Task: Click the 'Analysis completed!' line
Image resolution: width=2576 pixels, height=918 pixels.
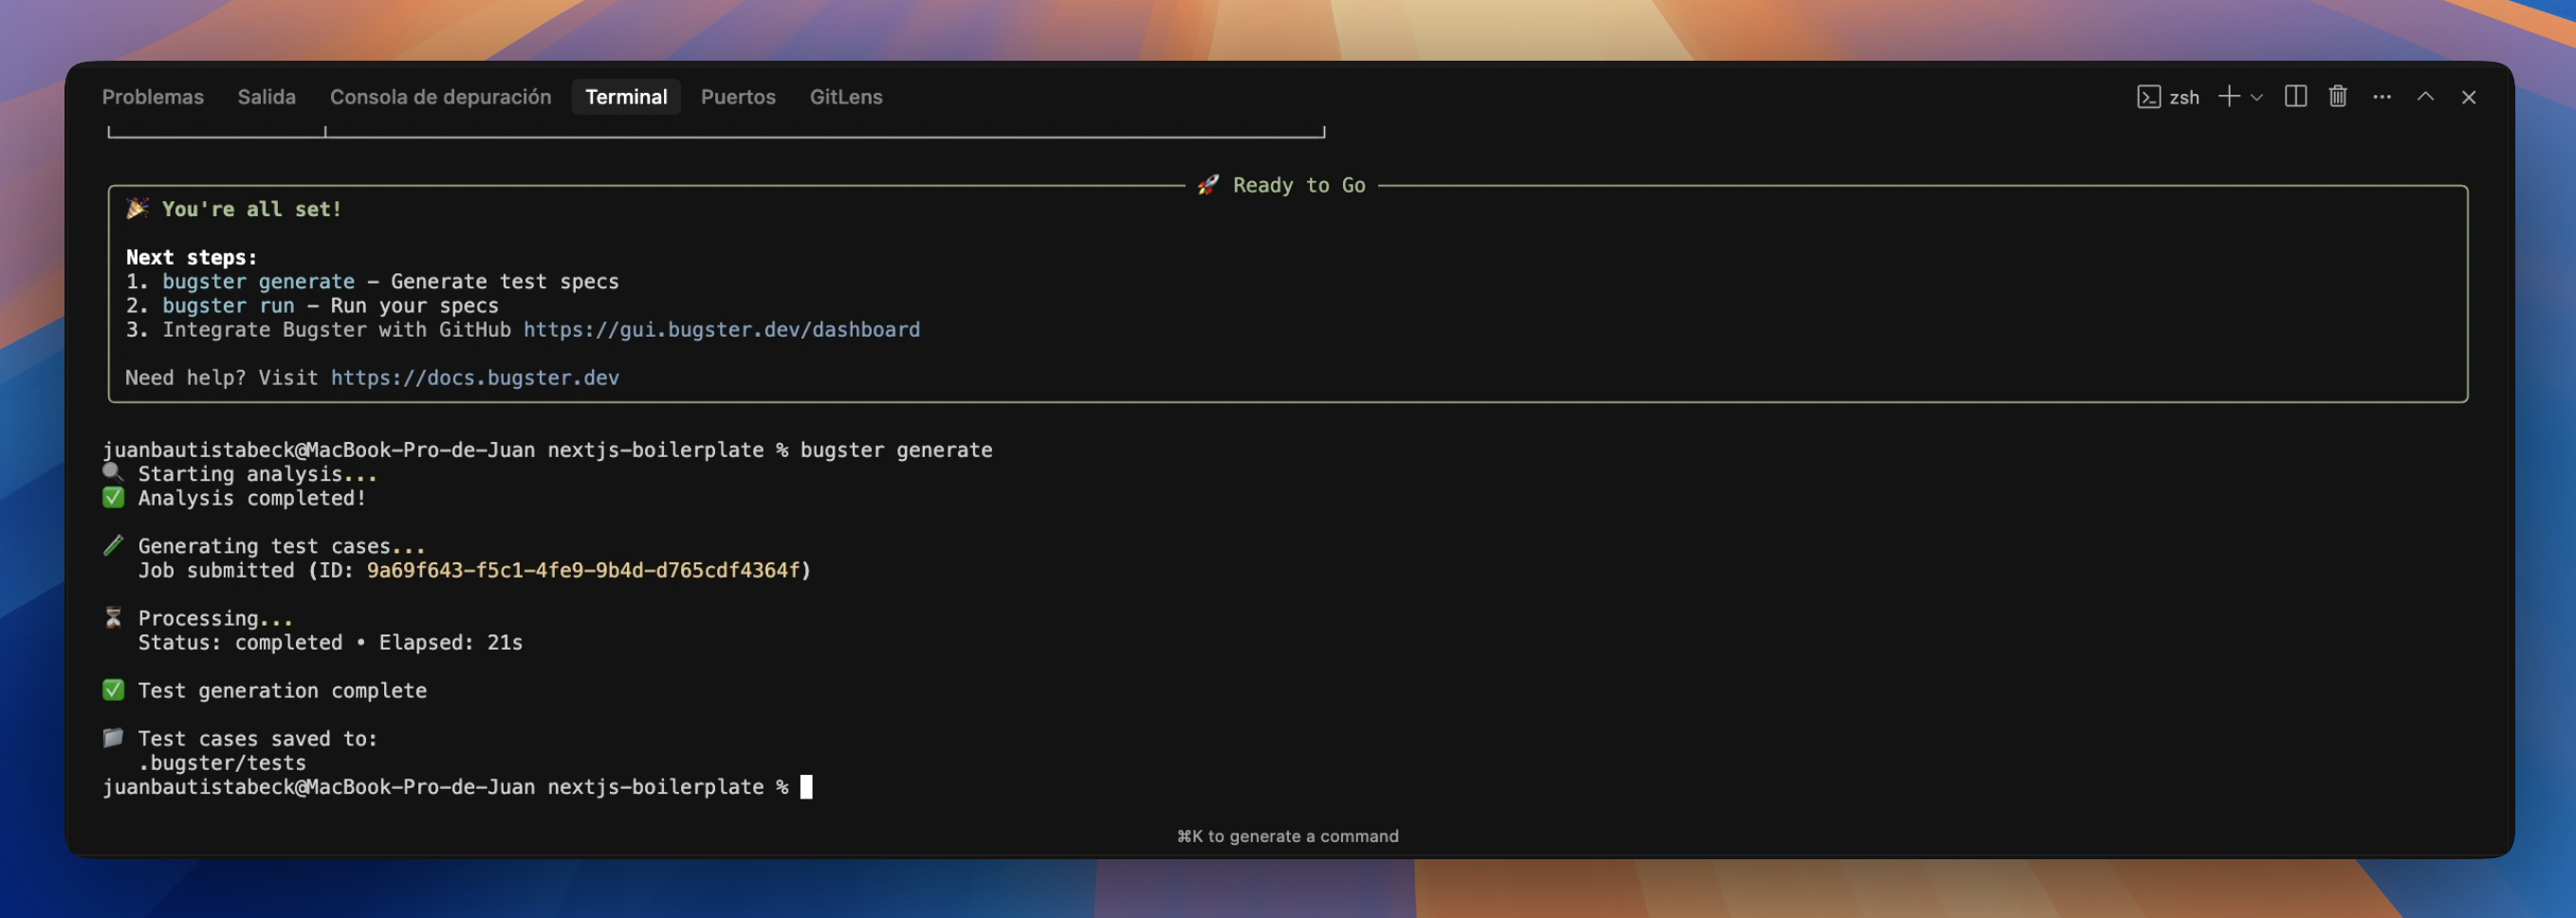Action: [x=252, y=498]
